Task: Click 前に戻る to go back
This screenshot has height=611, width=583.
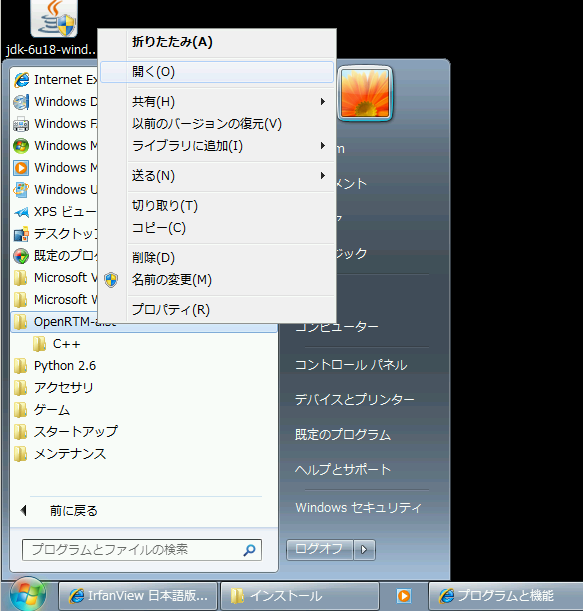Action: coord(74,510)
